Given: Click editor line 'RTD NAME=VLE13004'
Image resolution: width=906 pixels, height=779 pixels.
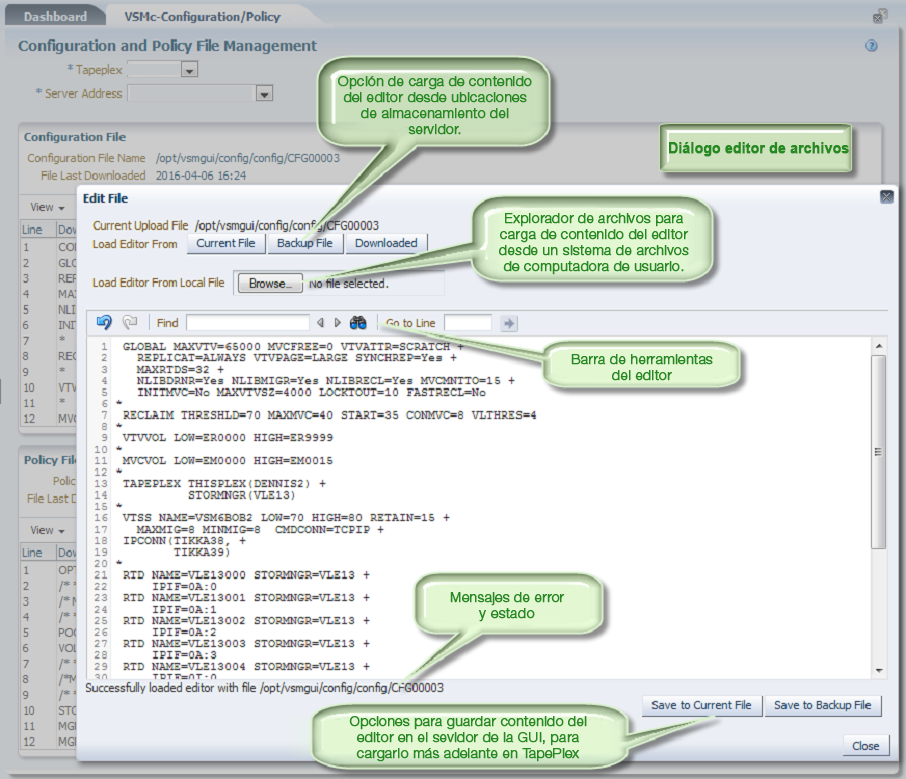Looking at the screenshot, I should (246, 666).
